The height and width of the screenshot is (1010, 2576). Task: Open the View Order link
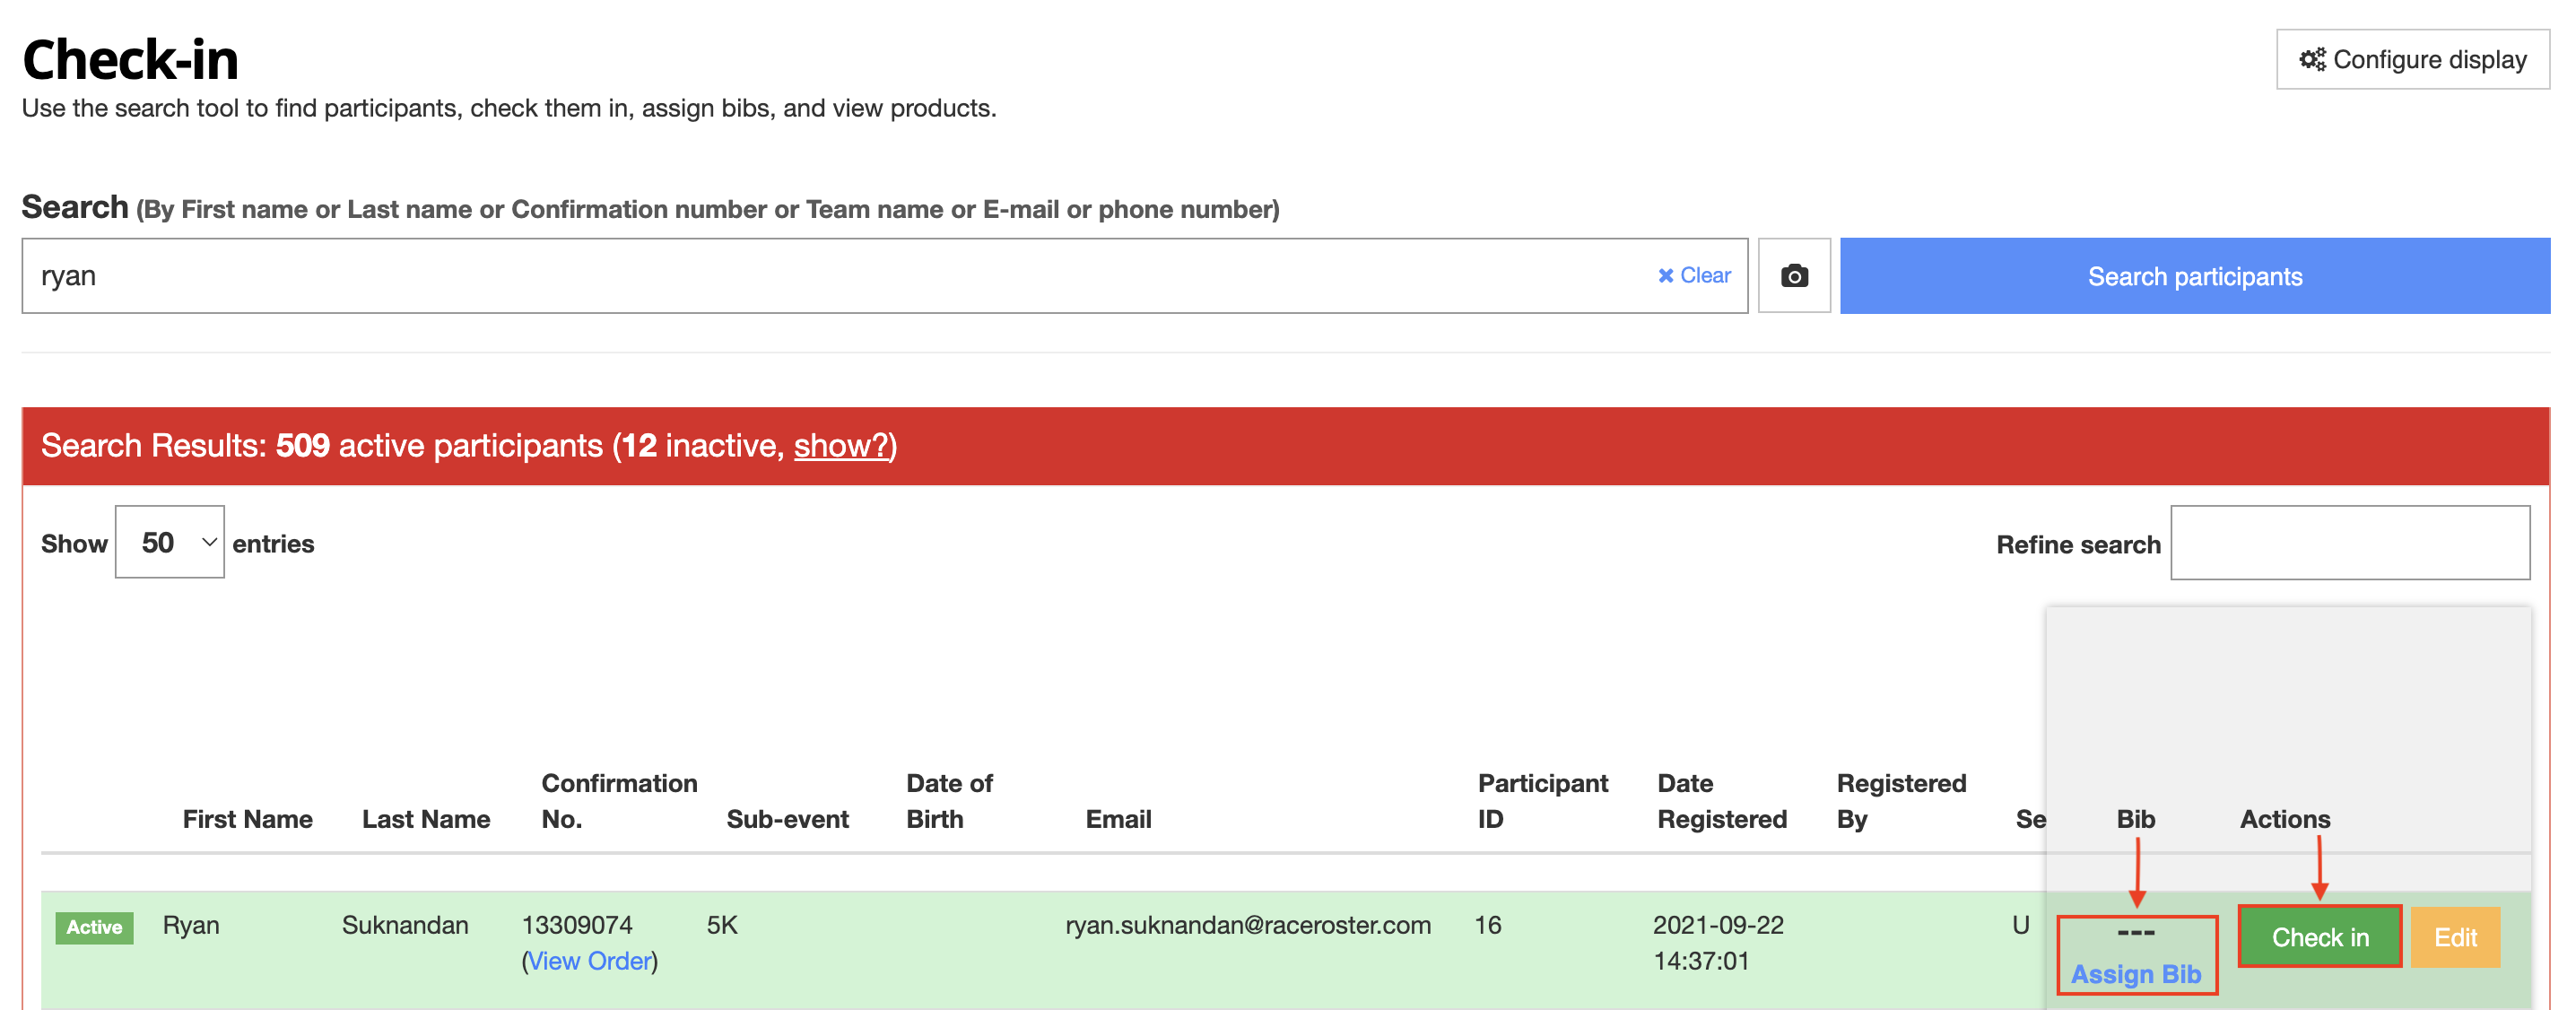(x=589, y=961)
